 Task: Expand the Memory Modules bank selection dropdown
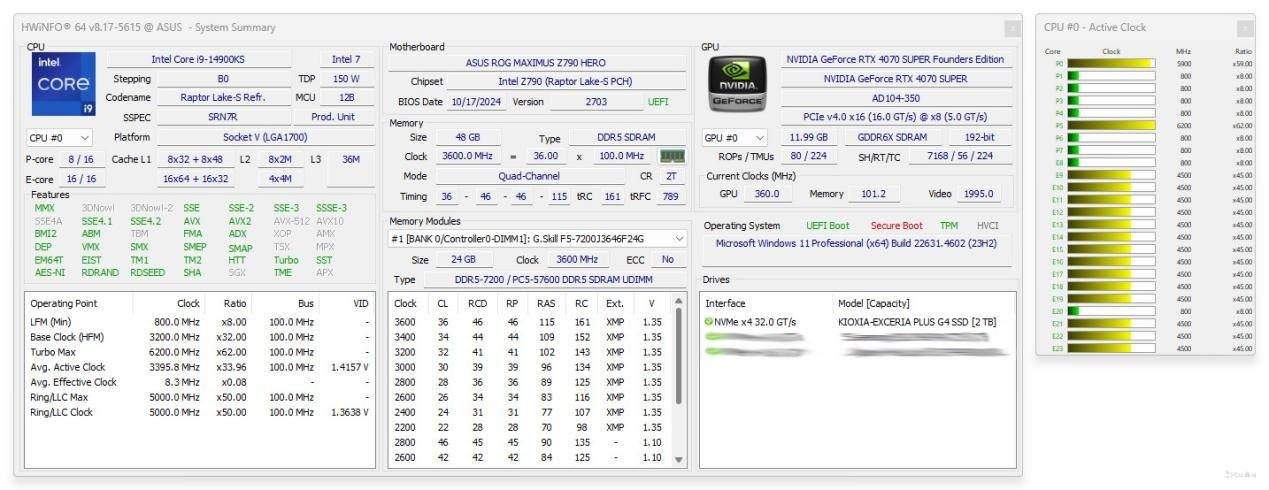(x=680, y=239)
